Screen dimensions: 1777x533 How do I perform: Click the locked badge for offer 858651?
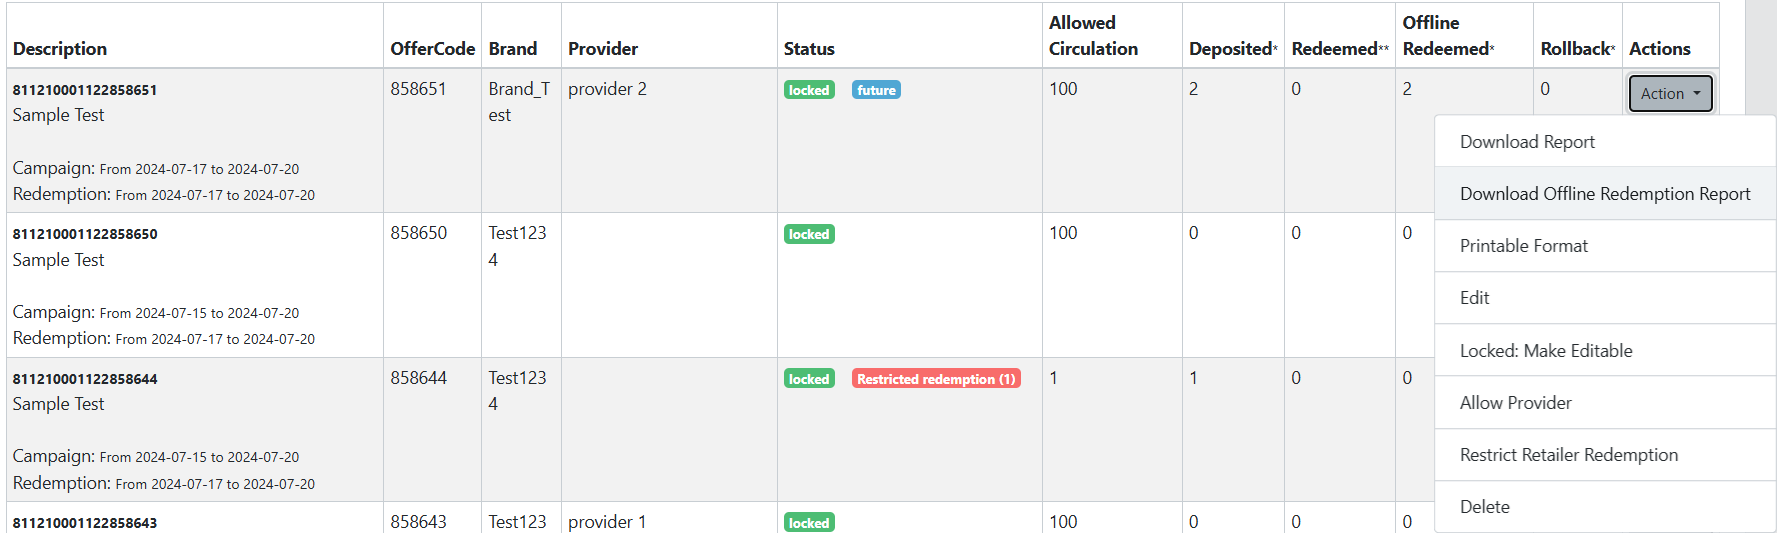click(809, 90)
